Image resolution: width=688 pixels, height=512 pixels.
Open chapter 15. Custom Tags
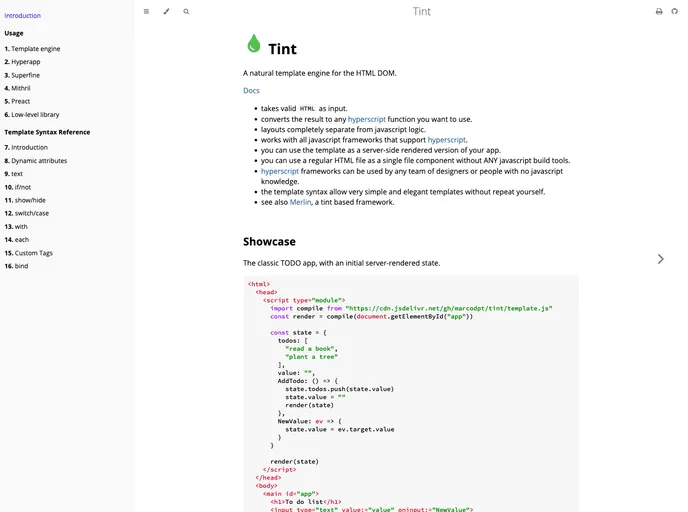click(29, 253)
